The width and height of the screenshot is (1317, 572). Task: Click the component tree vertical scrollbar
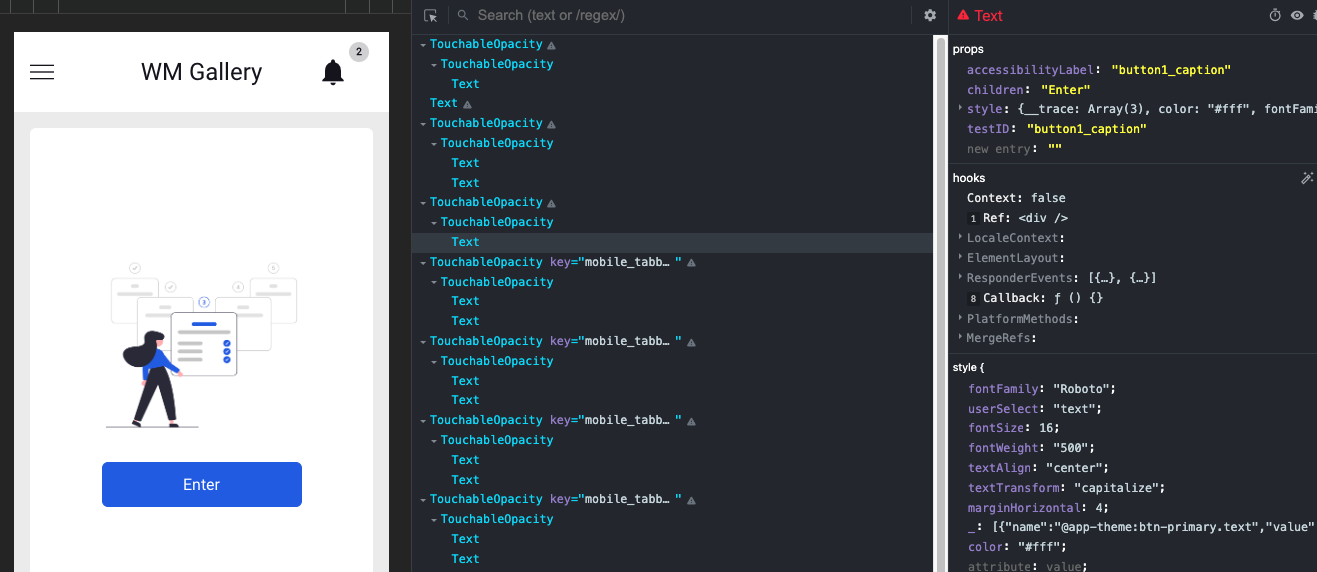pos(940,300)
